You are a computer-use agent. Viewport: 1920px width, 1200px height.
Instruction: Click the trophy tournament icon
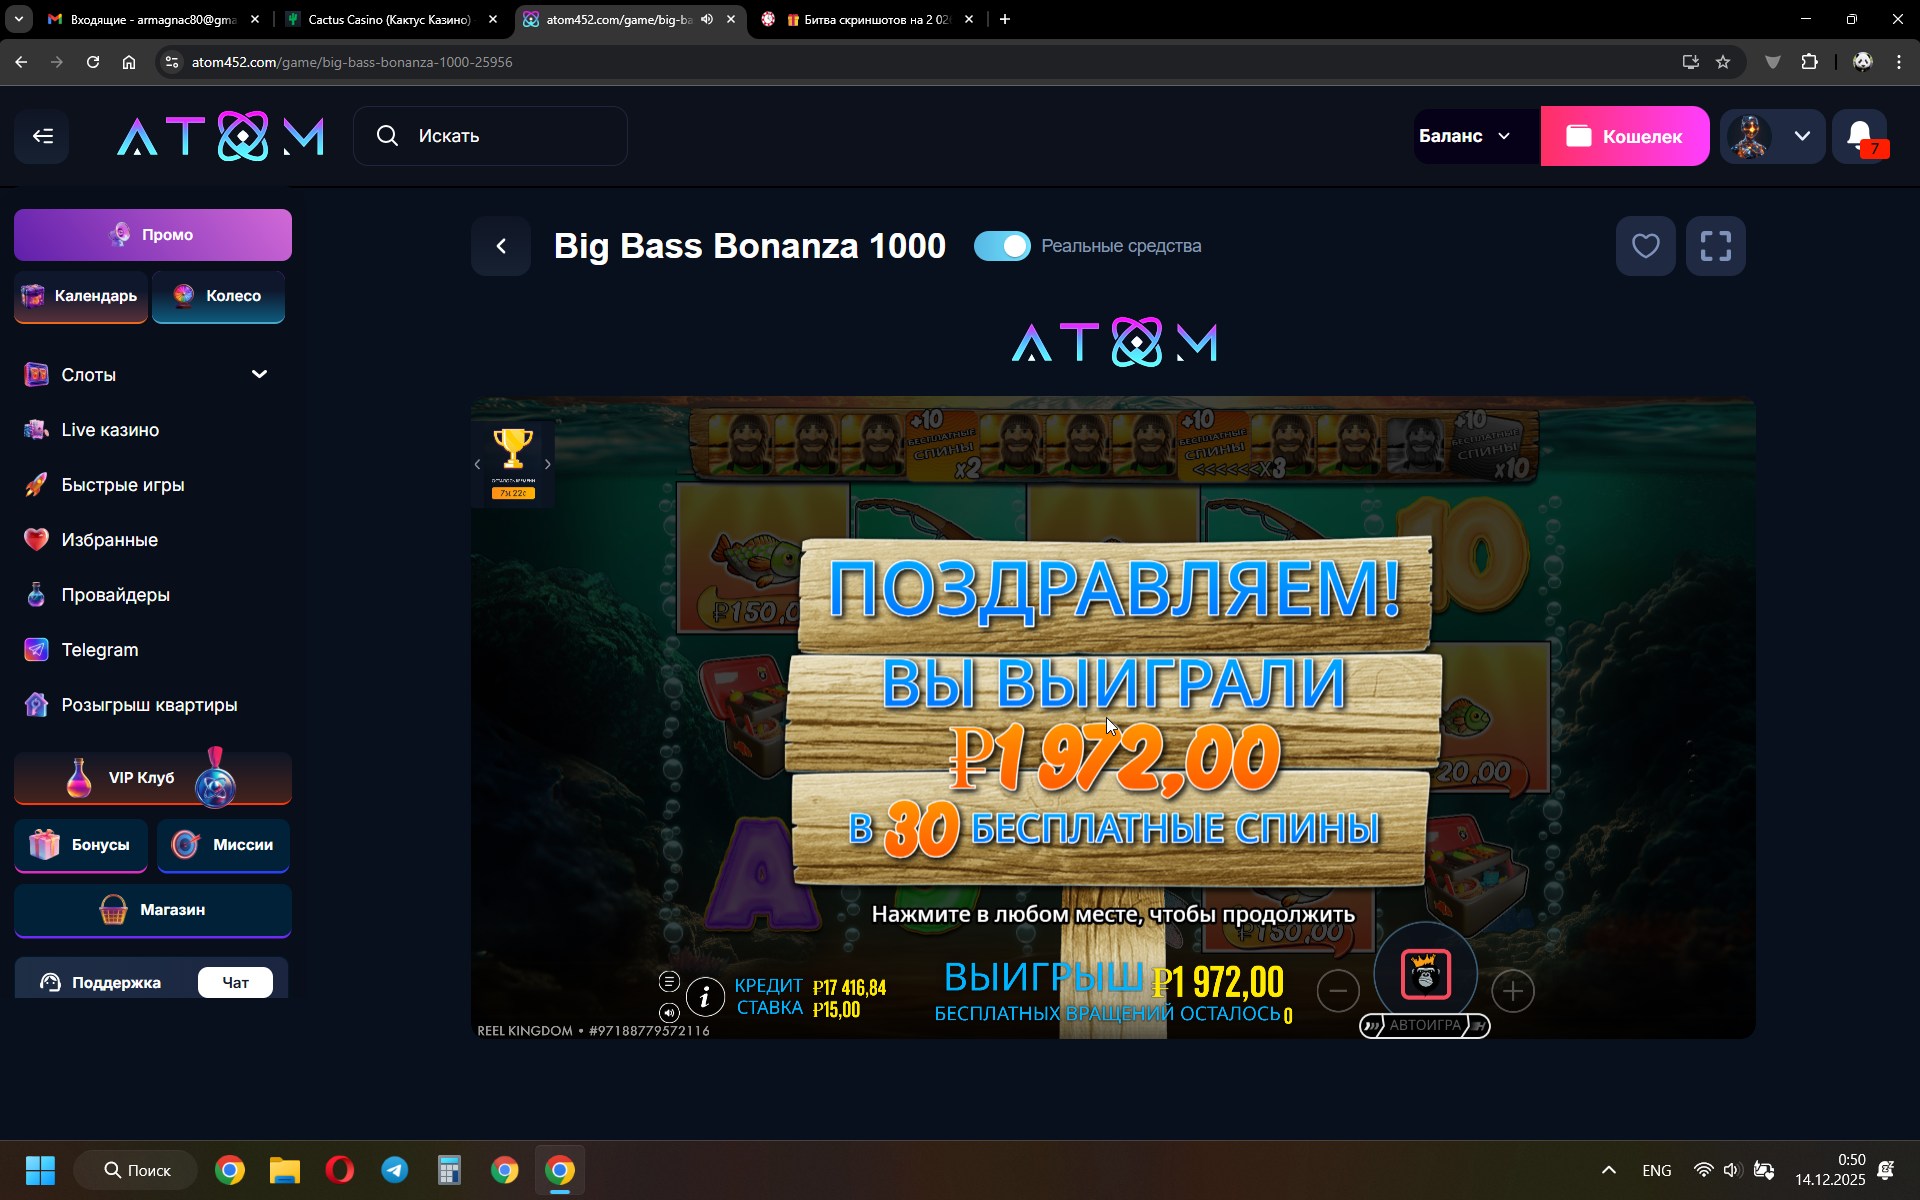[512, 450]
